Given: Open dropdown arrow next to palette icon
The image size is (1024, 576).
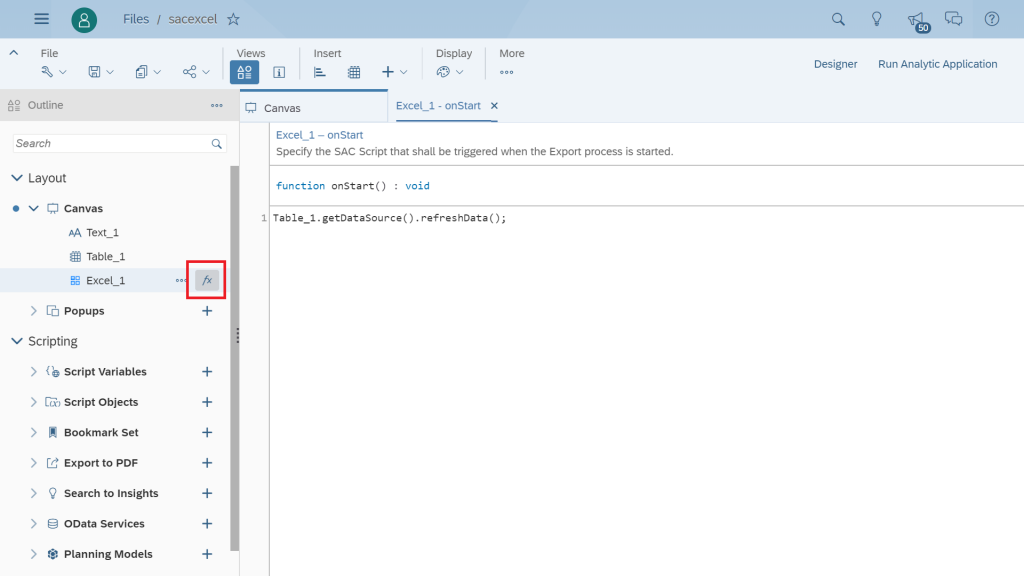Looking at the screenshot, I should (x=460, y=72).
